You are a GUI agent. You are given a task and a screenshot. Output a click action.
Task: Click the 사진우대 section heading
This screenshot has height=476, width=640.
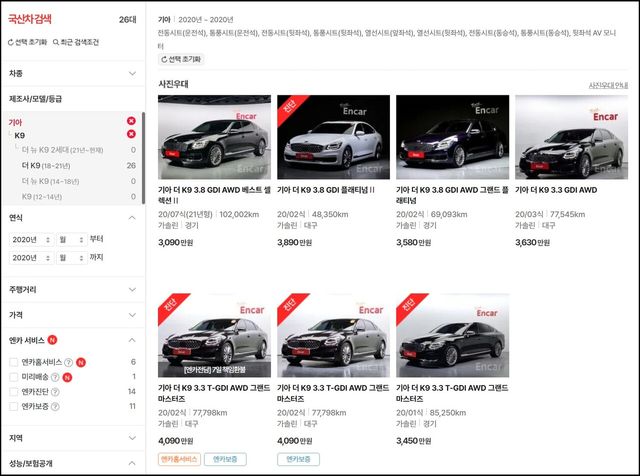click(173, 84)
